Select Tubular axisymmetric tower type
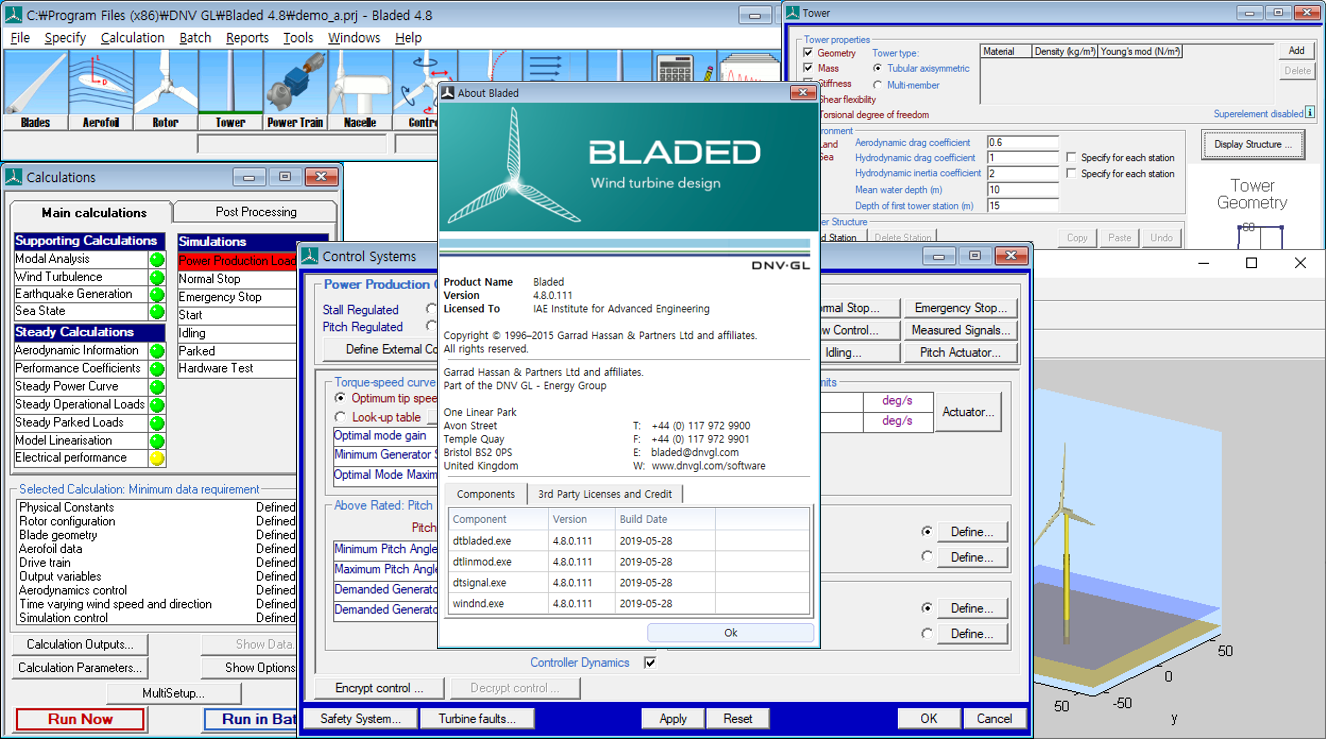 878,69
